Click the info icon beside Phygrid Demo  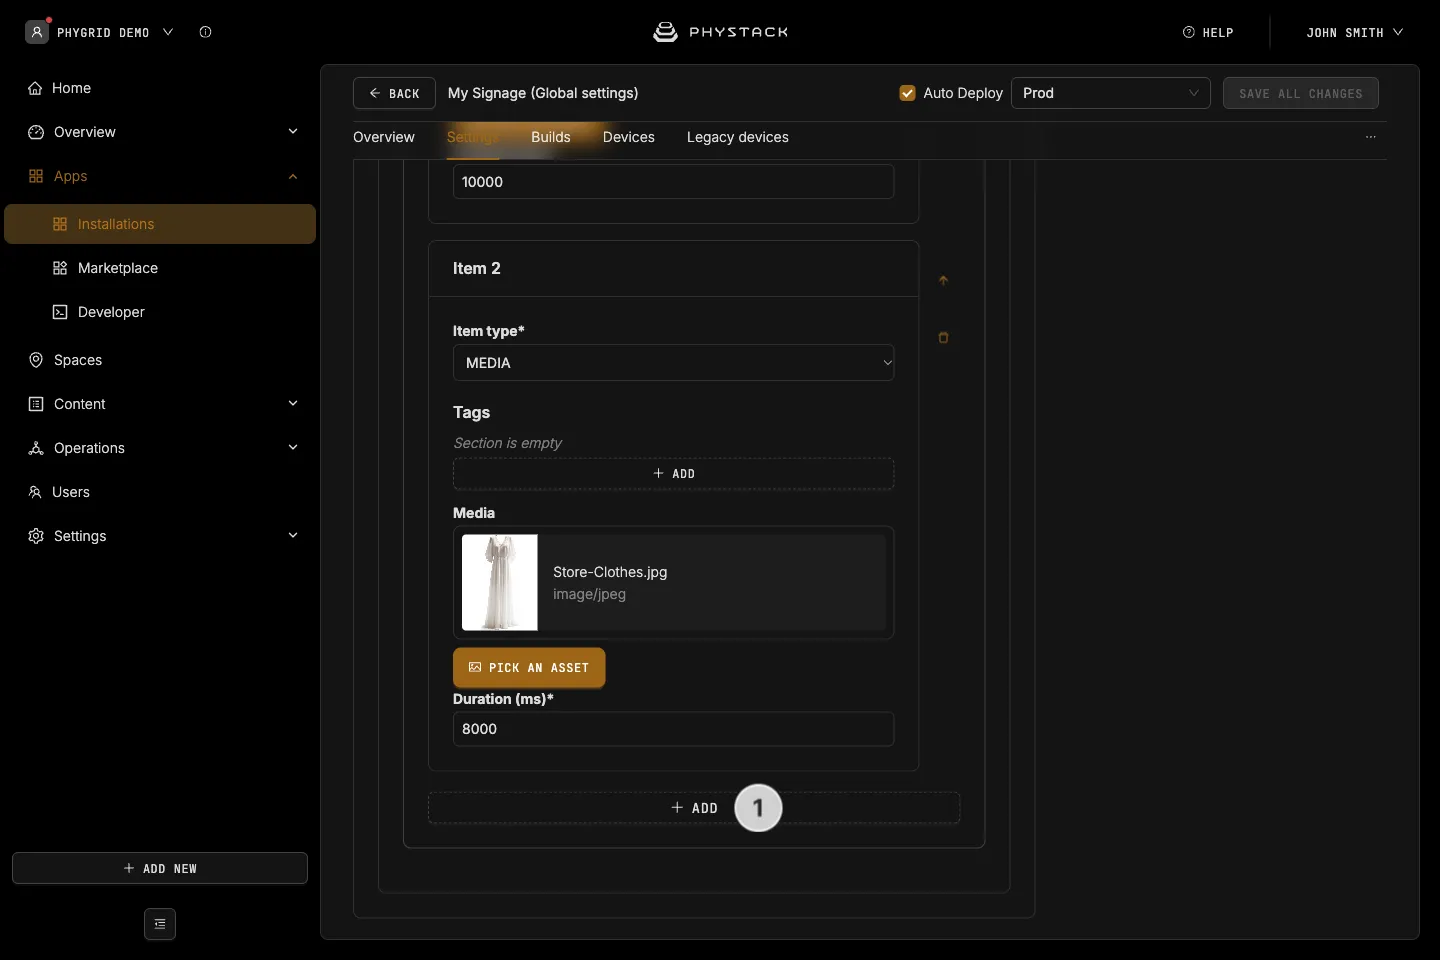tap(205, 32)
